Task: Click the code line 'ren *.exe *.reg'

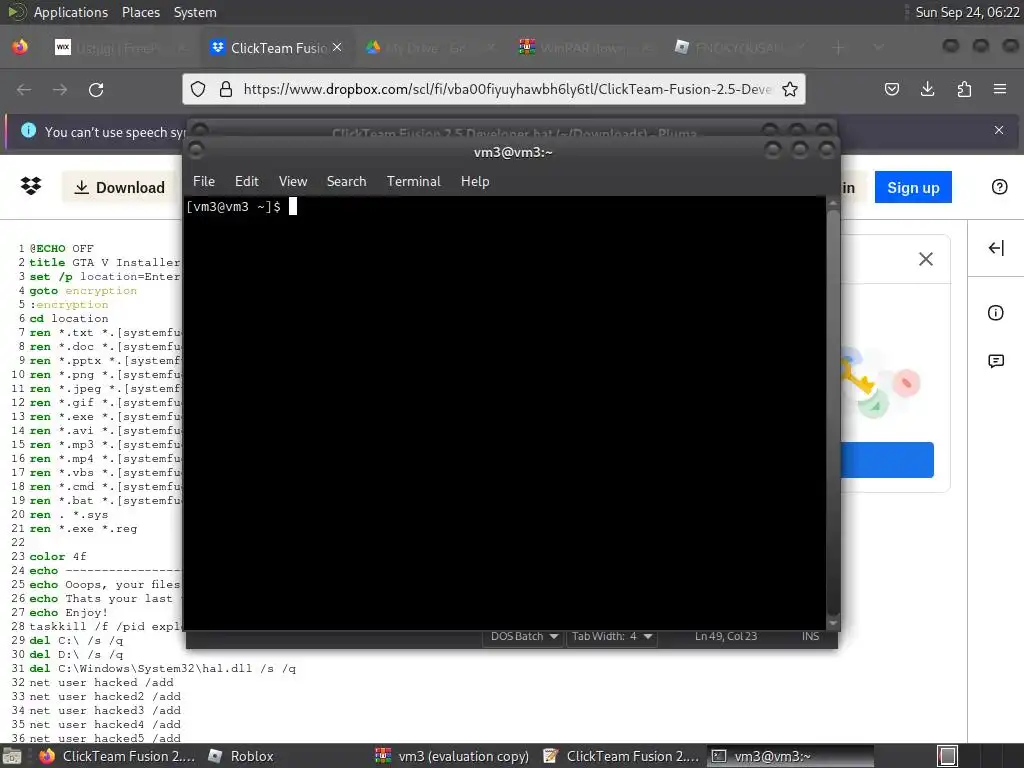Action: coord(83,528)
